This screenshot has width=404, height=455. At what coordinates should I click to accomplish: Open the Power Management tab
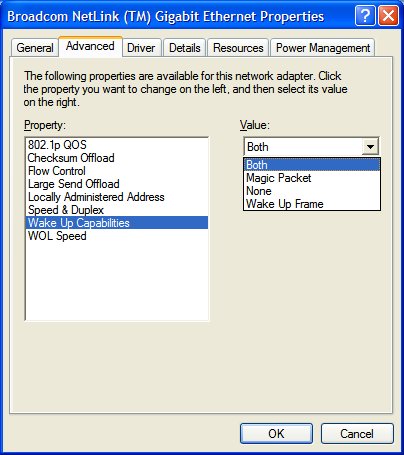click(x=323, y=48)
